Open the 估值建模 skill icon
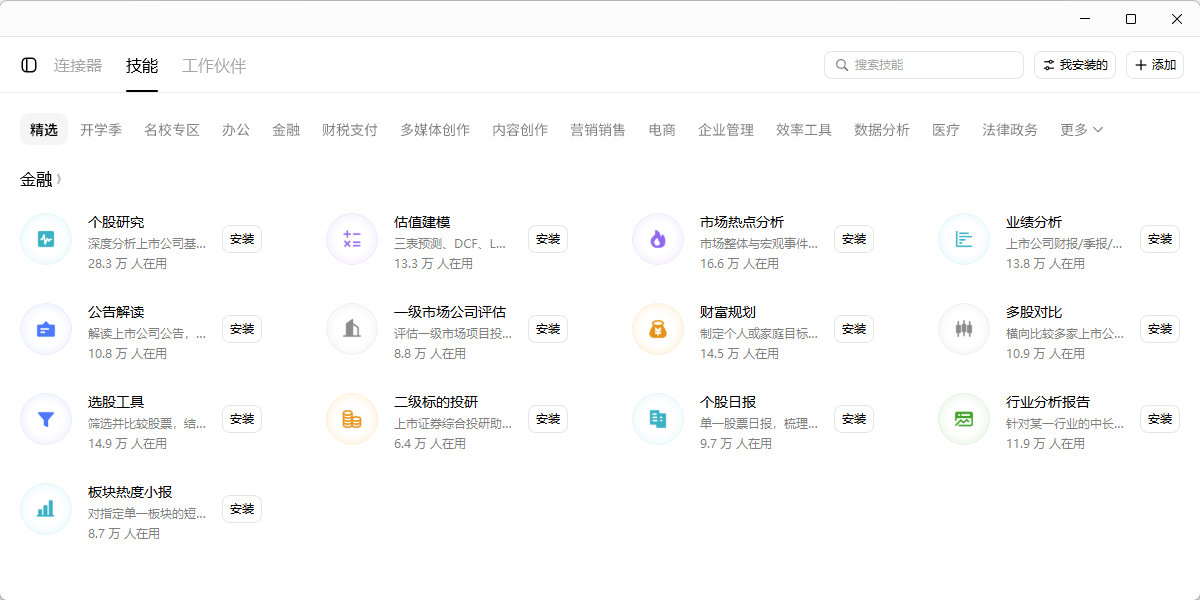This screenshot has width=1200, height=600. point(352,239)
